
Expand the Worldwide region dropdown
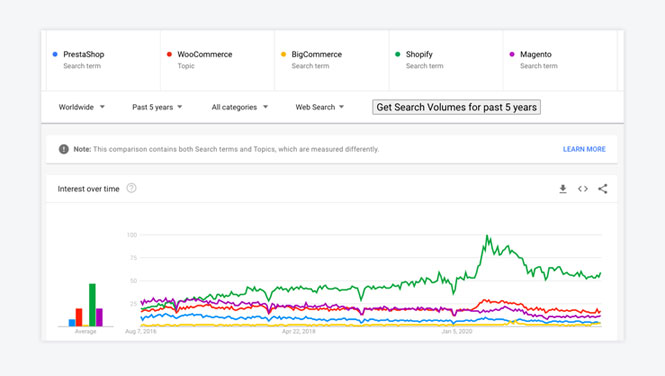coord(81,107)
